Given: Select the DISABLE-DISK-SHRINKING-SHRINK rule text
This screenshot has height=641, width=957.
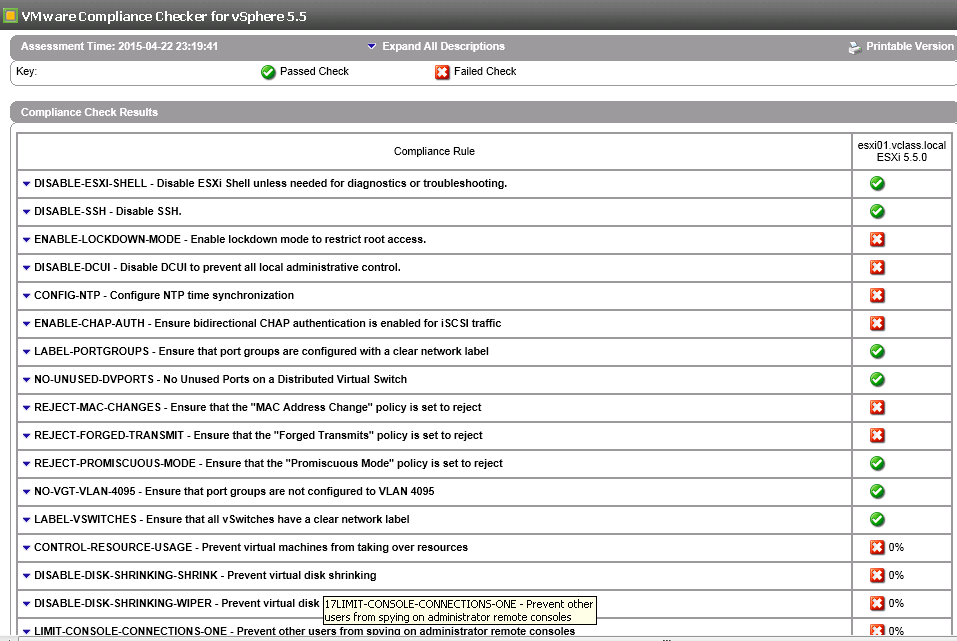Looking at the screenshot, I should point(205,576).
